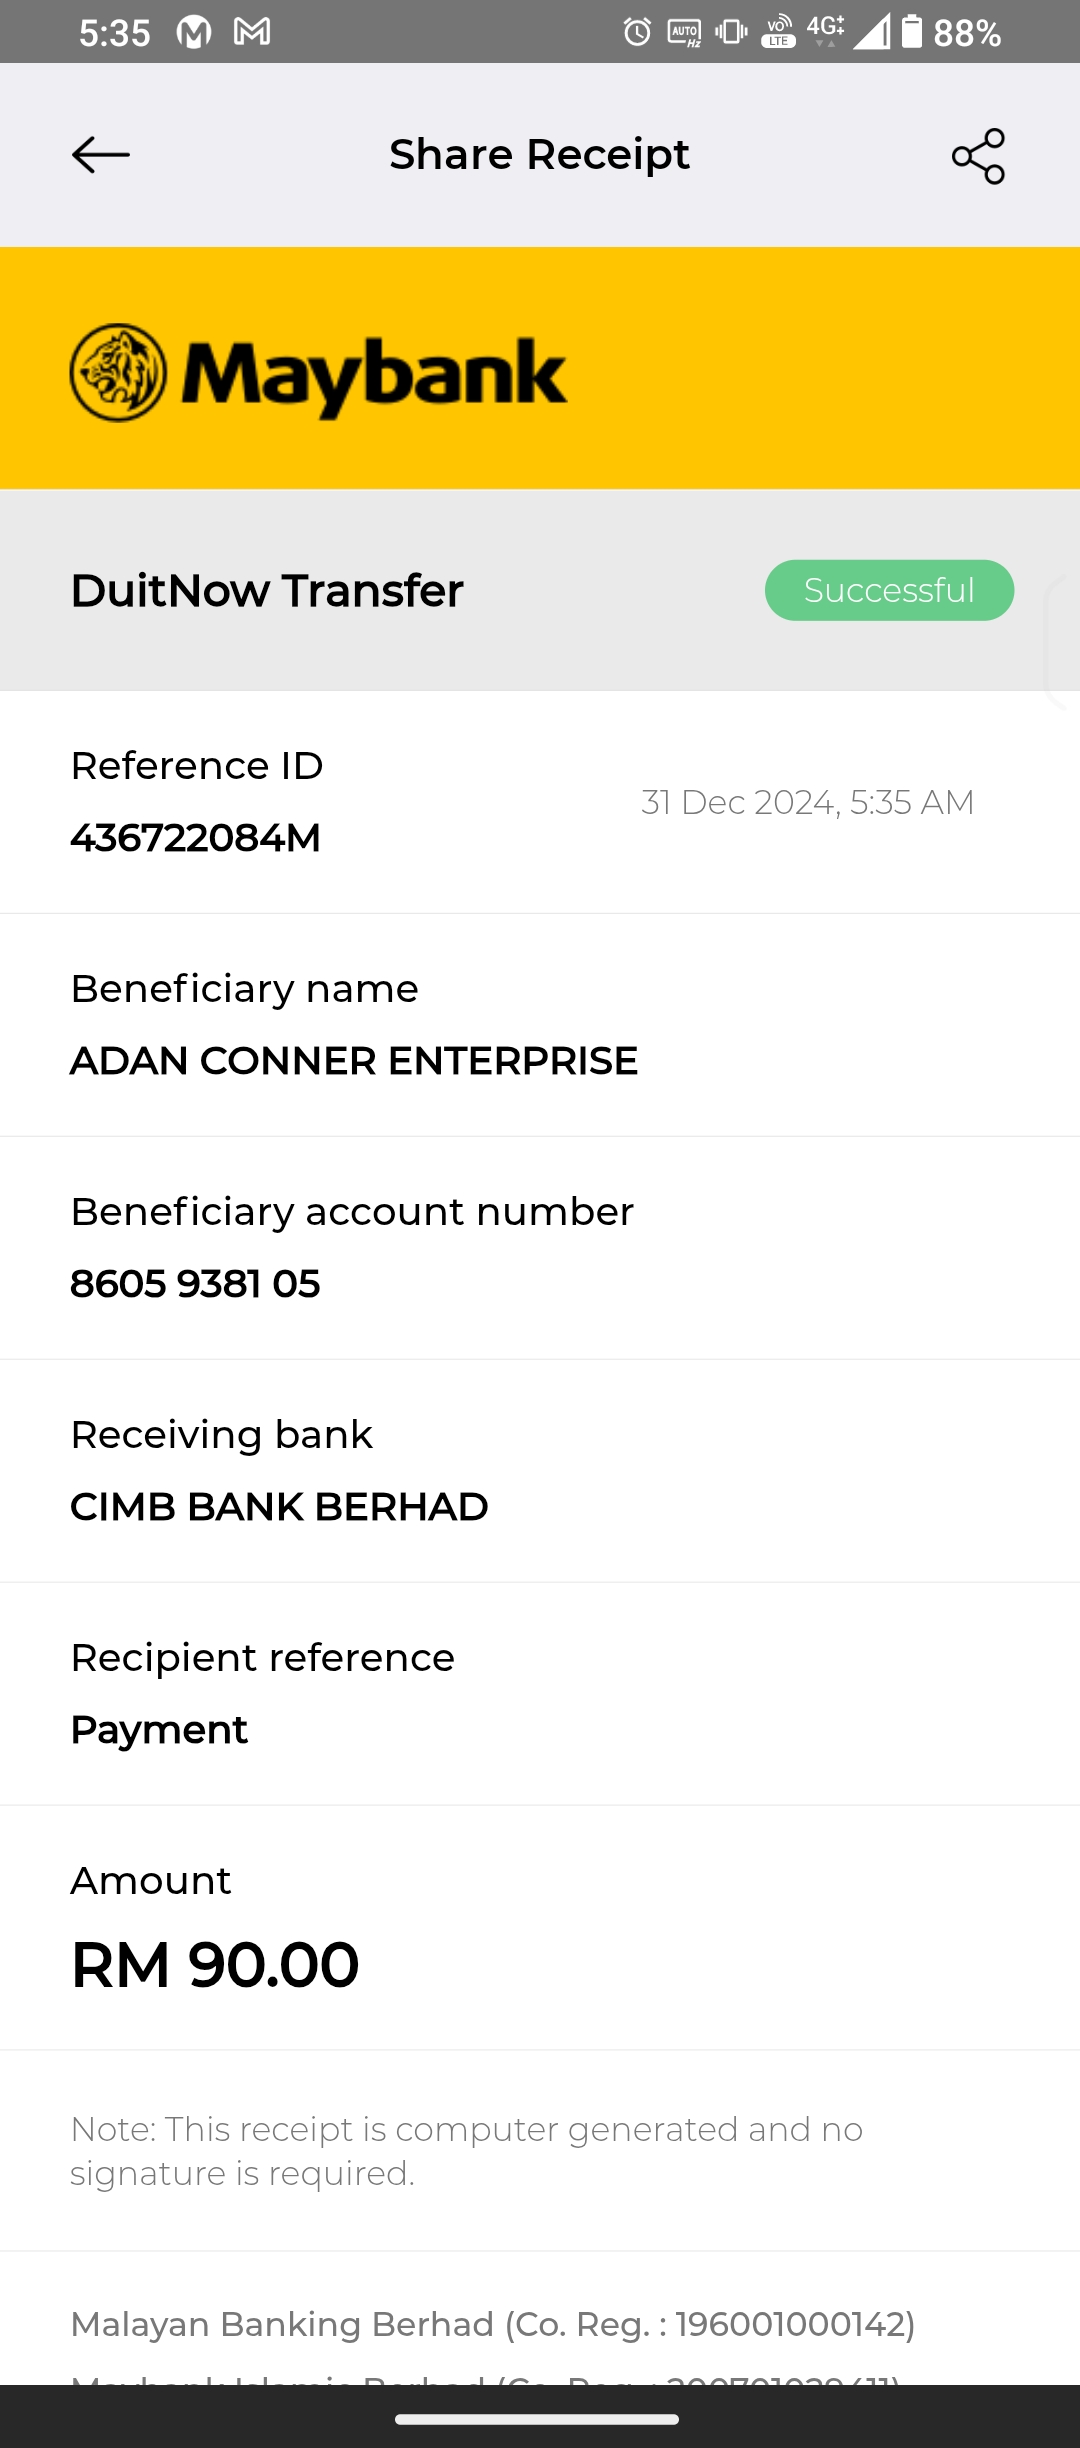Image resolution: width=1080 pixels, height=2448 pixels.
Task: Tap the recipient reference Payment
Action: 159,1730
